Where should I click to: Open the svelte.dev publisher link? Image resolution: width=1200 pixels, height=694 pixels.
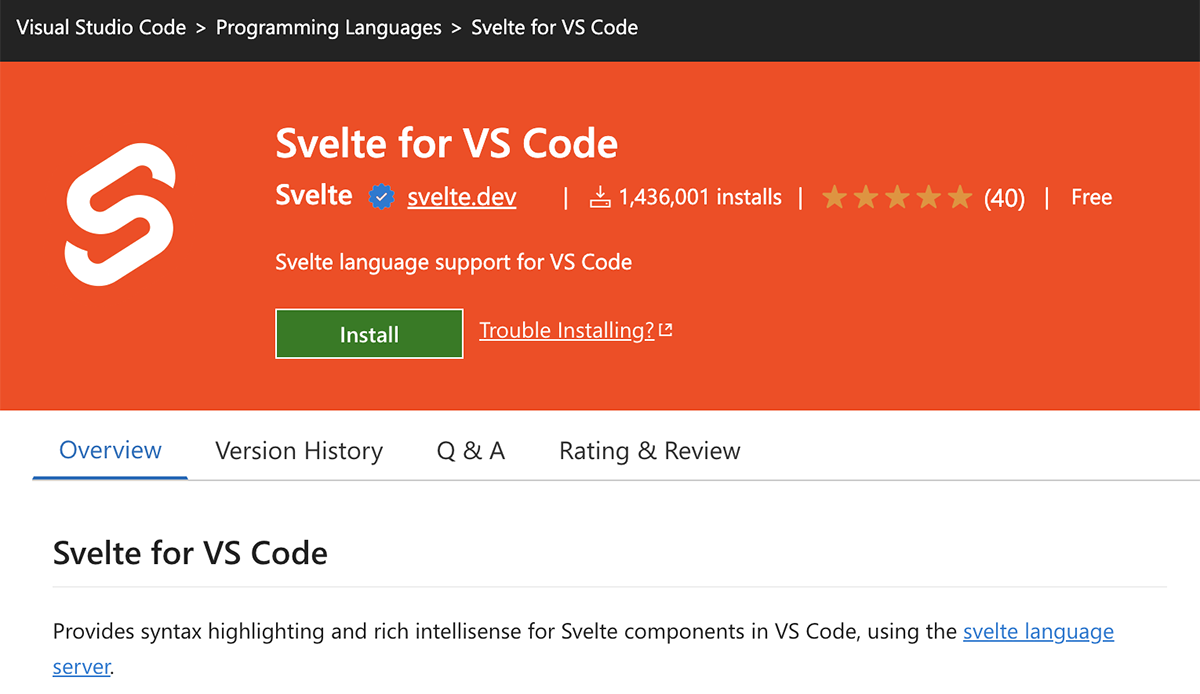pos(462,197)
